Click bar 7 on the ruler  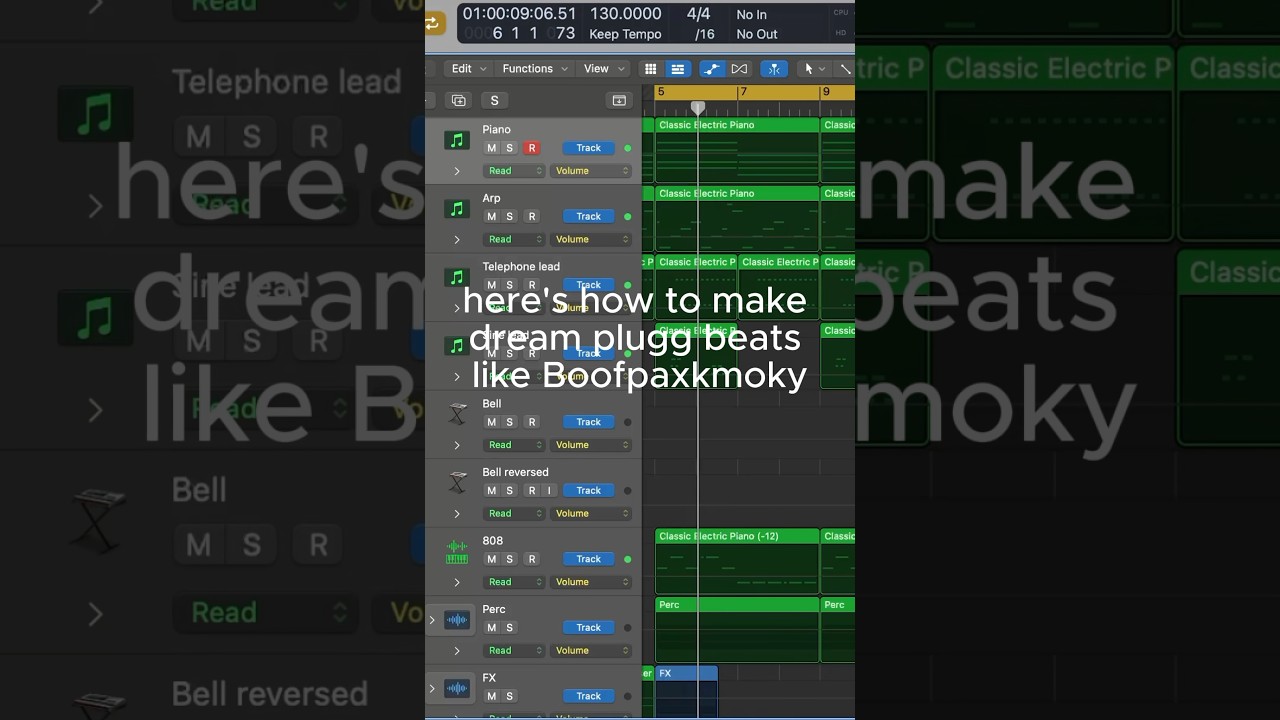[x=742, y=92]
